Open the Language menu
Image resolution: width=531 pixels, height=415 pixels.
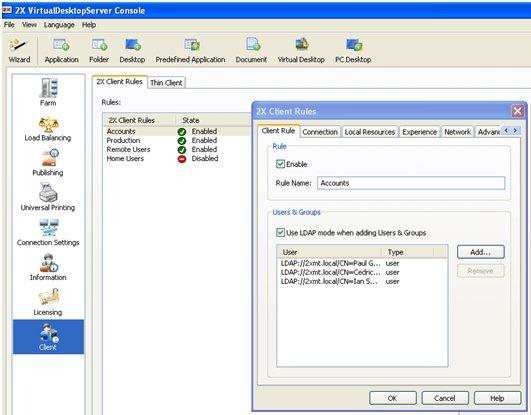point(59,25)
